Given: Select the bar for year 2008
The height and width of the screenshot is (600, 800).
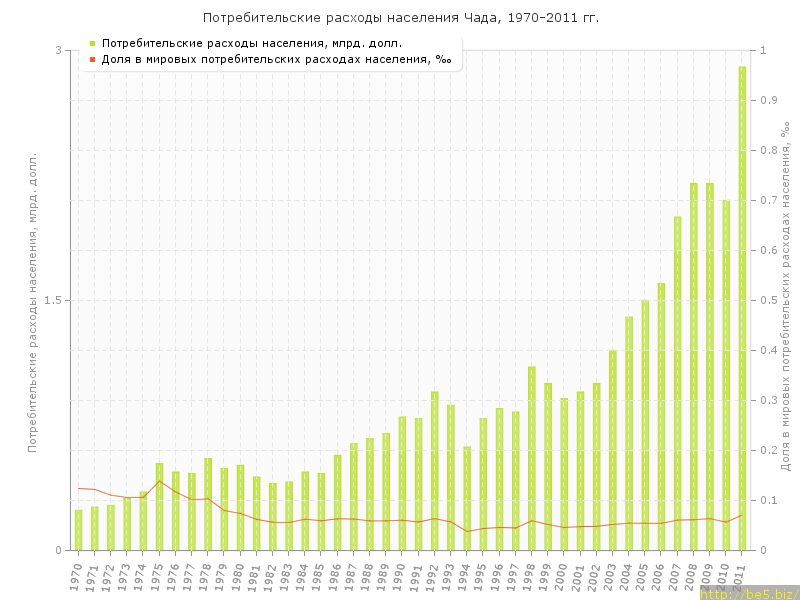Looking at the screenshot, I should (694, 366).
